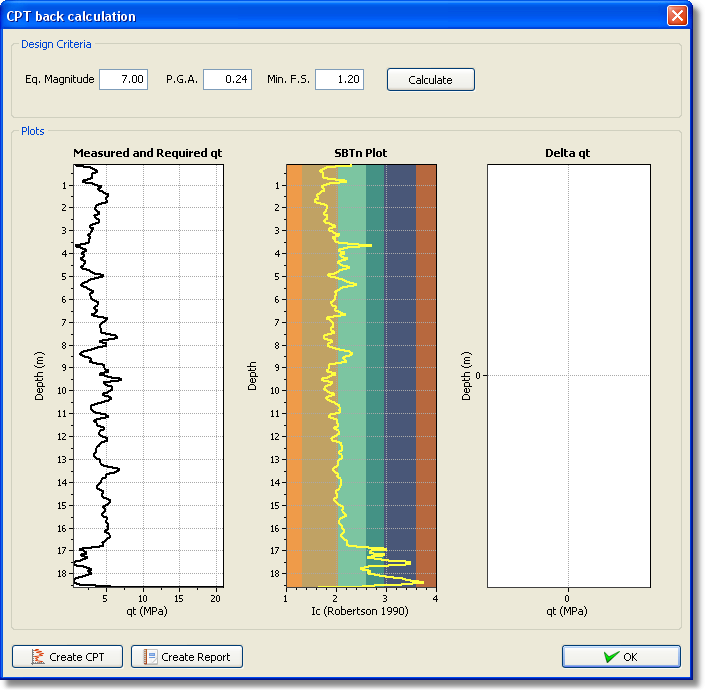Screen dimensions: 705x692
Task: Click the P.G.A. value field
Action: click(x=227, y=79)
